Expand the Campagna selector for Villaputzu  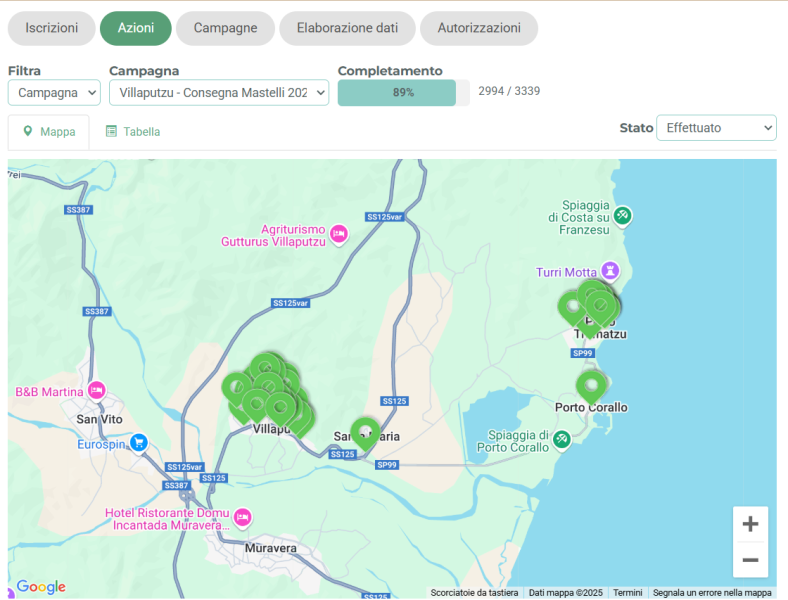(218, 93)
